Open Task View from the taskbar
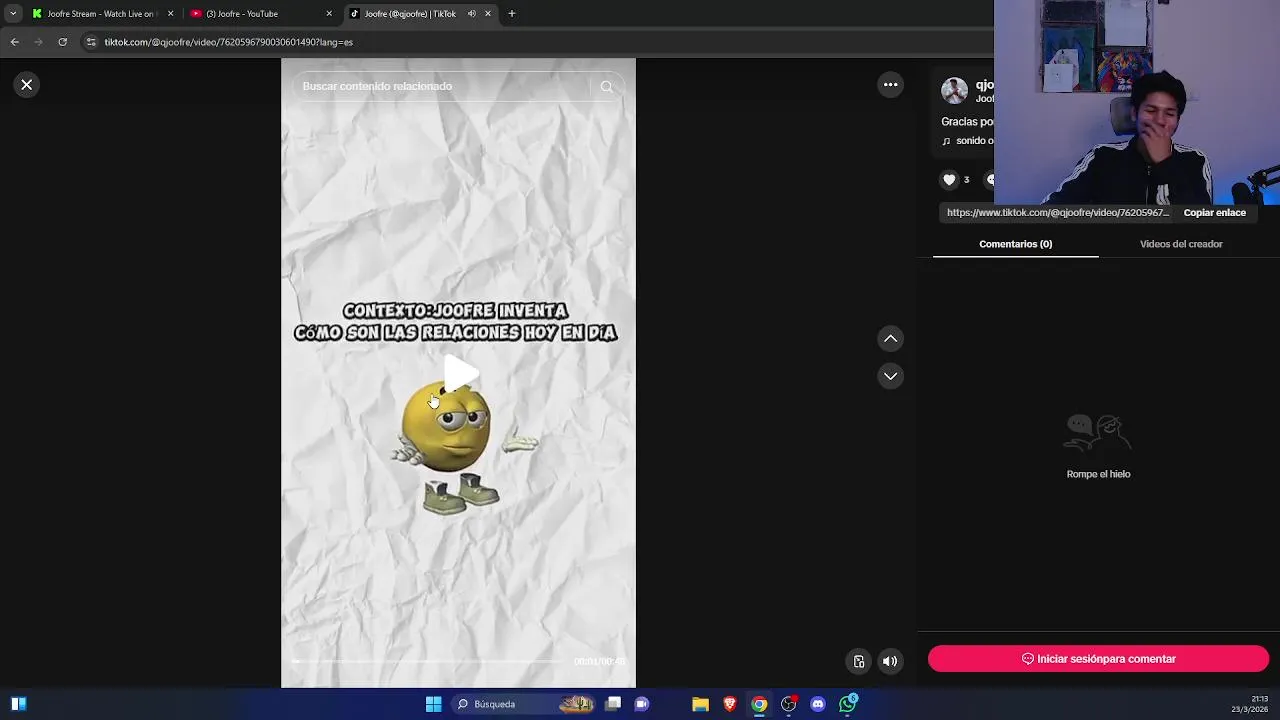 tap(613, 704)
